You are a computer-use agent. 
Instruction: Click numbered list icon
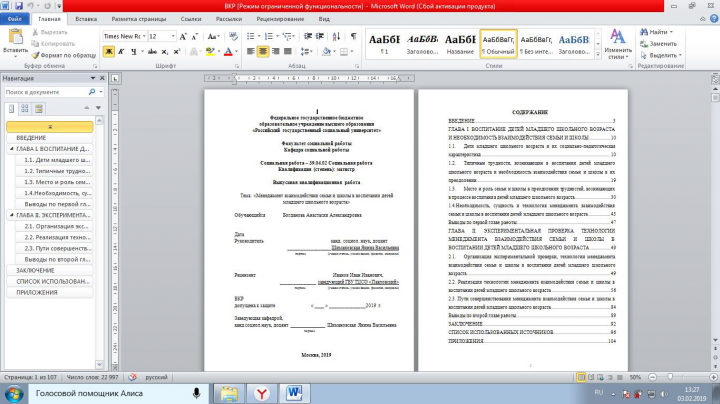269,36
